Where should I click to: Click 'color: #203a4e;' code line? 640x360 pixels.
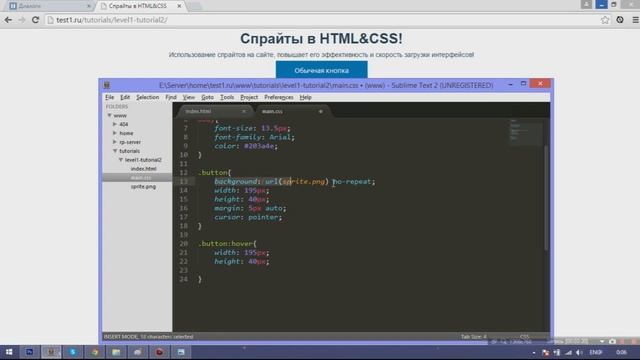[246, 146]
